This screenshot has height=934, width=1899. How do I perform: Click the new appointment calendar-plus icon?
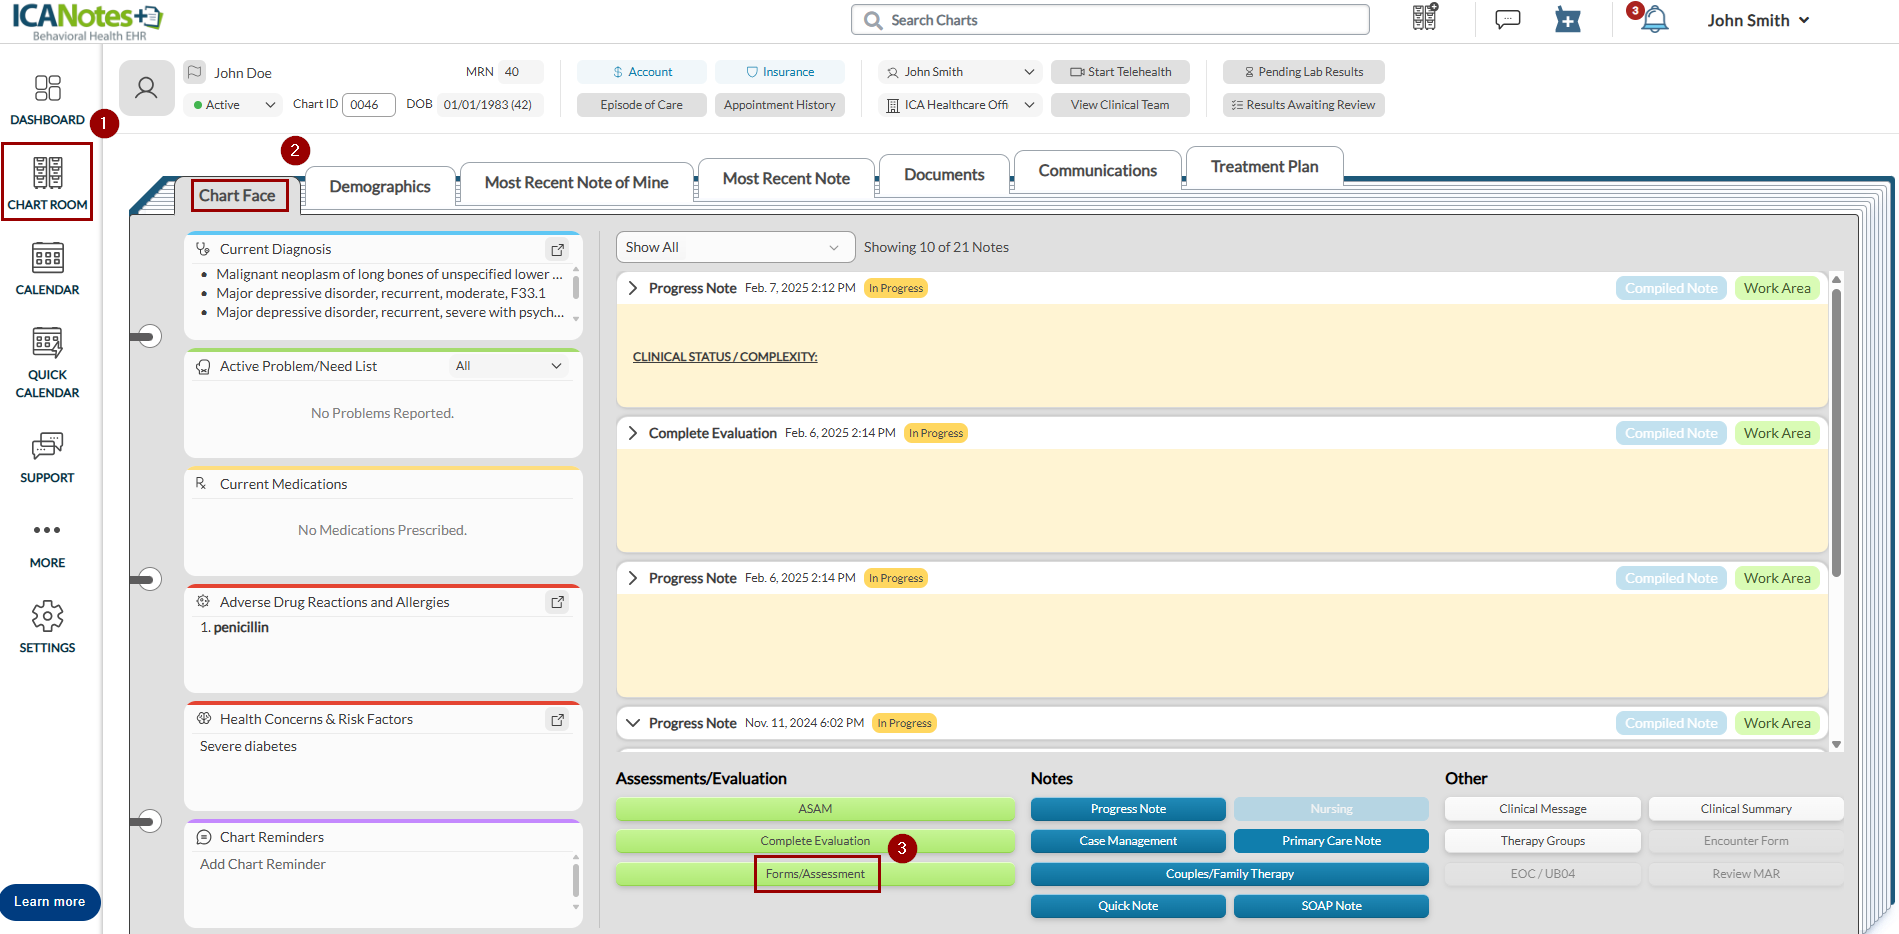[x=1568, y=19]
